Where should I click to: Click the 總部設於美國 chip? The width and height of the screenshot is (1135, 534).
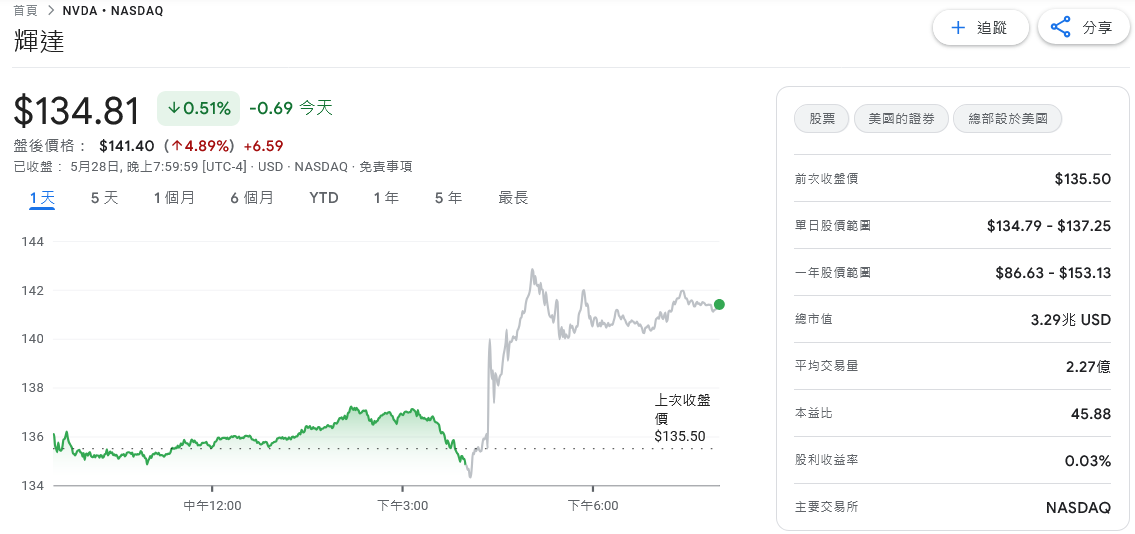[1008, 119]
